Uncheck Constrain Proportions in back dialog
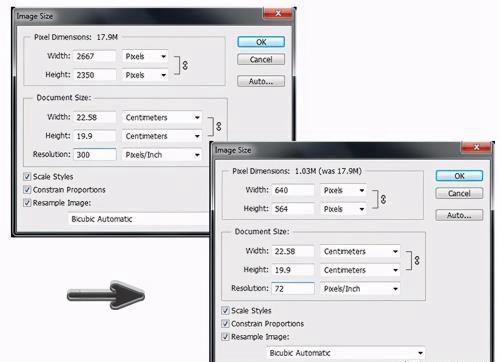500x362 pixels. click(27, 190)
